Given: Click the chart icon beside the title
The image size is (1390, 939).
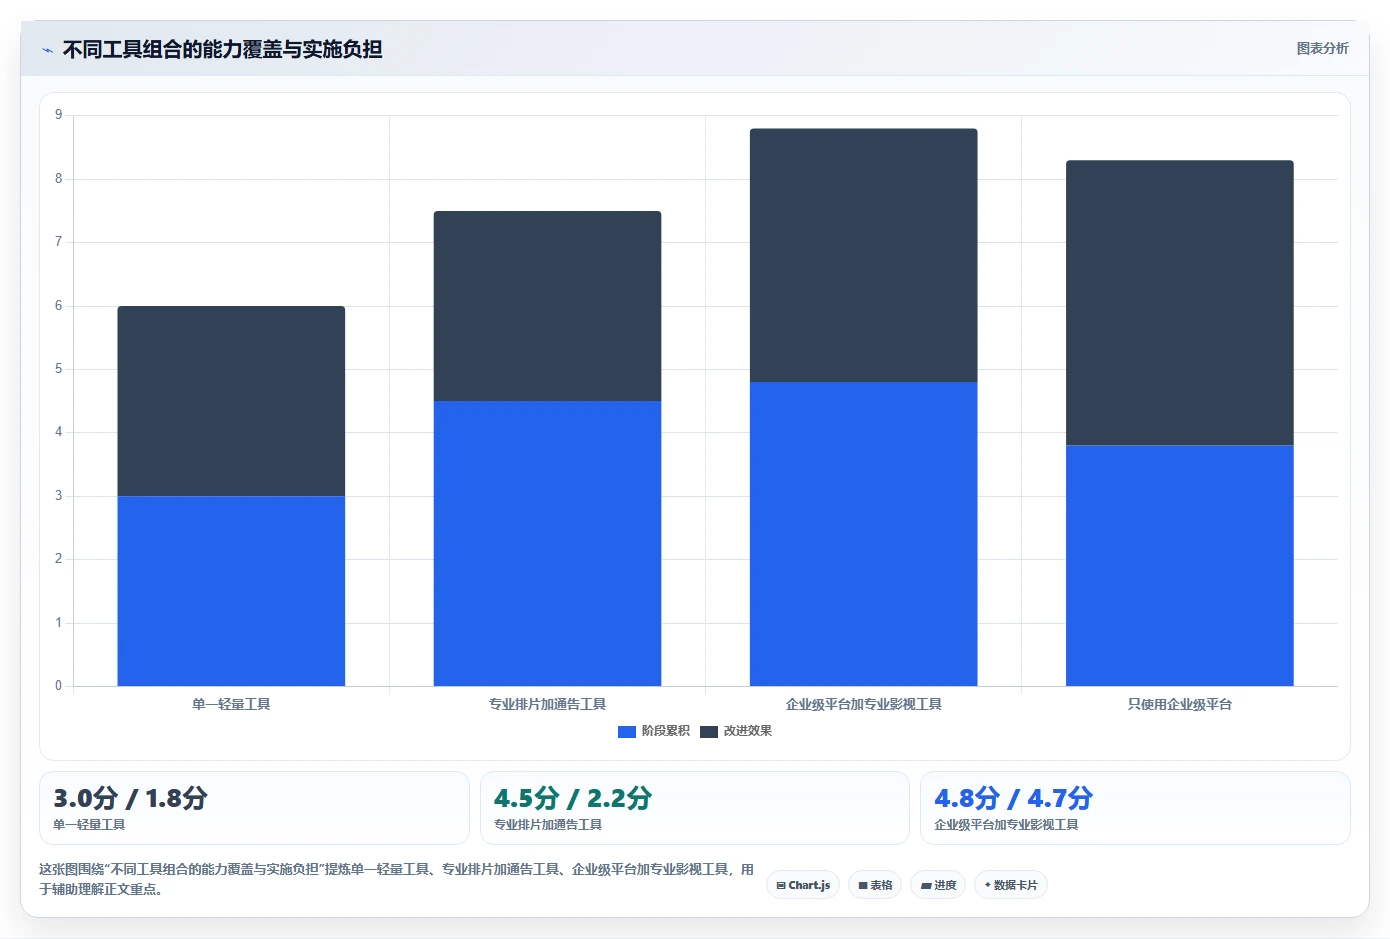Looking at the screenshot, I should coord(47,50).
